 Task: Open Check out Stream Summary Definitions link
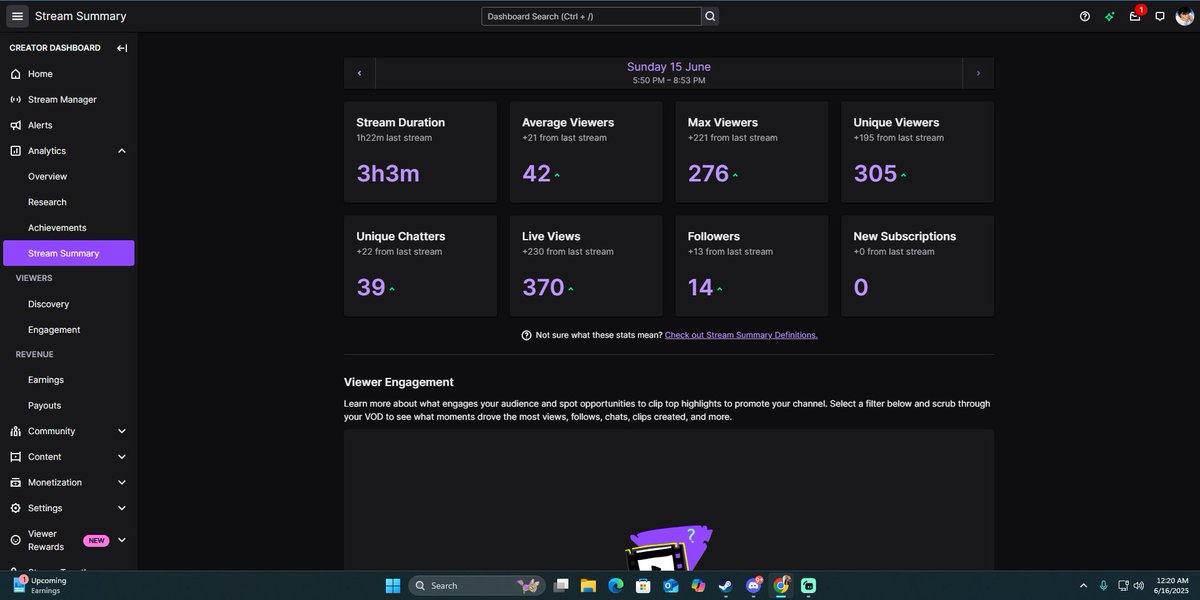pos(741,335)
